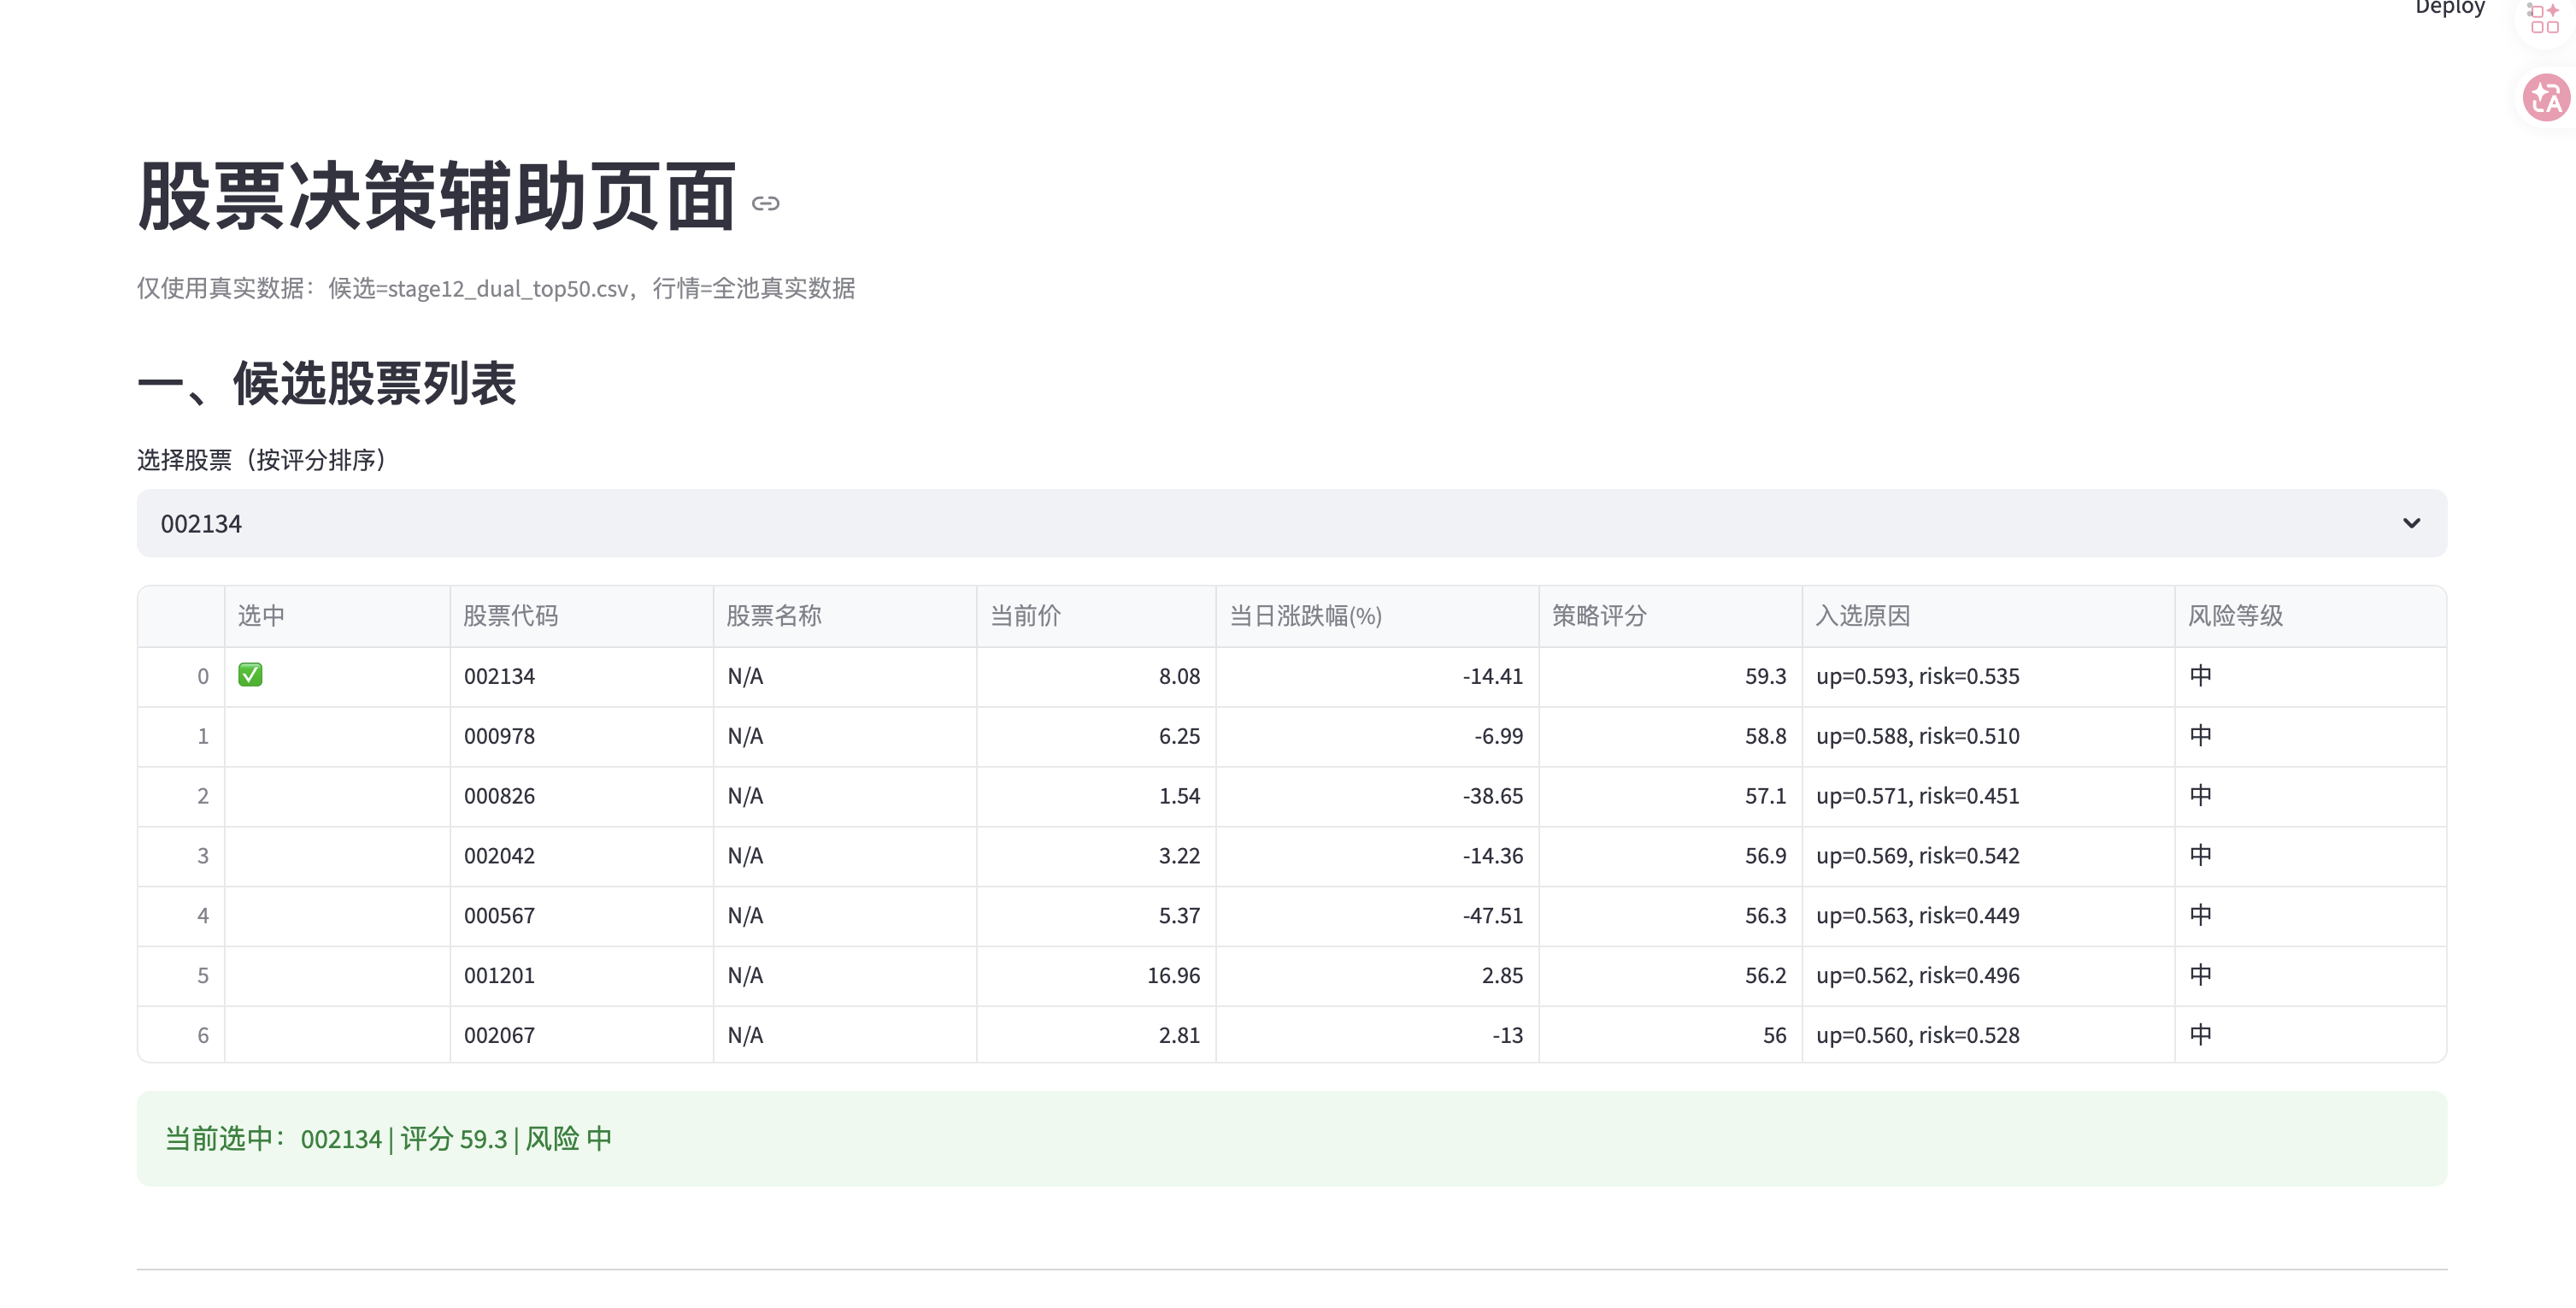The height and width of the screenshot is (1308, 2576).
Task: Click the green checkmark in row 0
Action: tap(250, 675)
